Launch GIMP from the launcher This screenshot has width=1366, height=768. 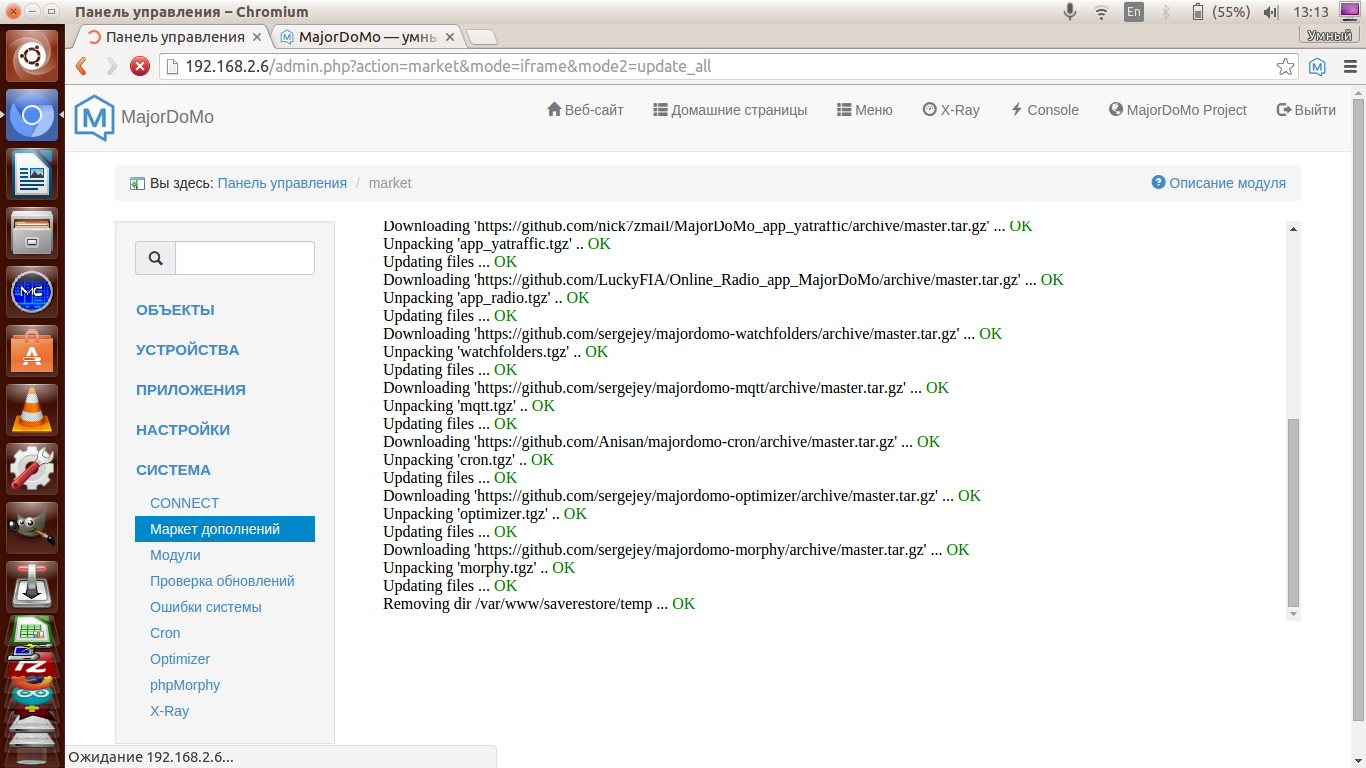pos(33,529)
